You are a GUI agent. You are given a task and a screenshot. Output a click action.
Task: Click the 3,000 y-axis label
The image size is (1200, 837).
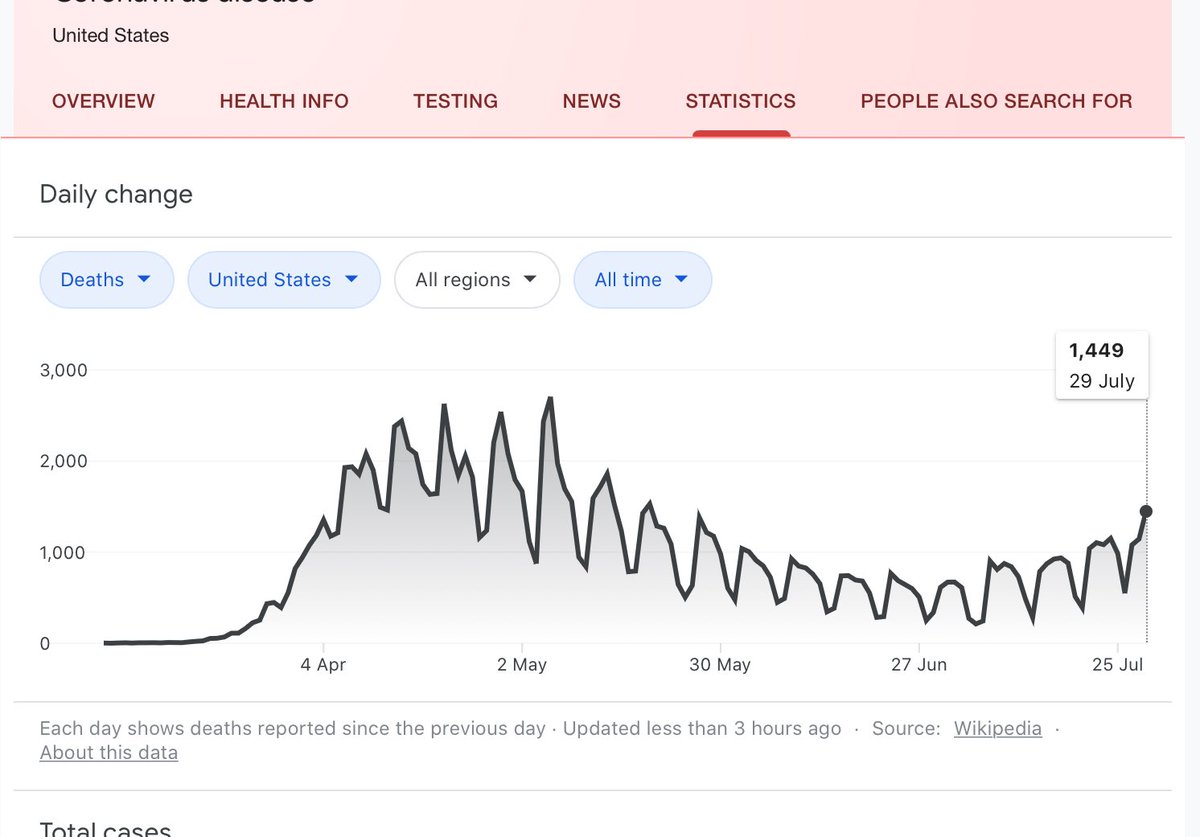64,370
